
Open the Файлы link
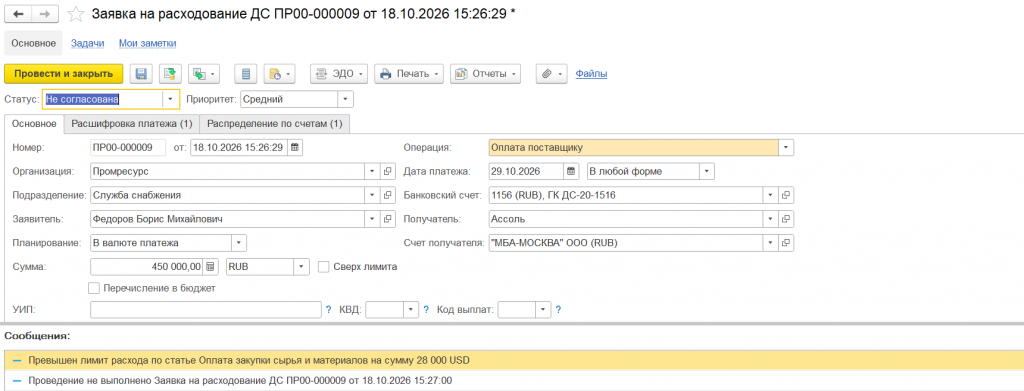tap(591, 74)
